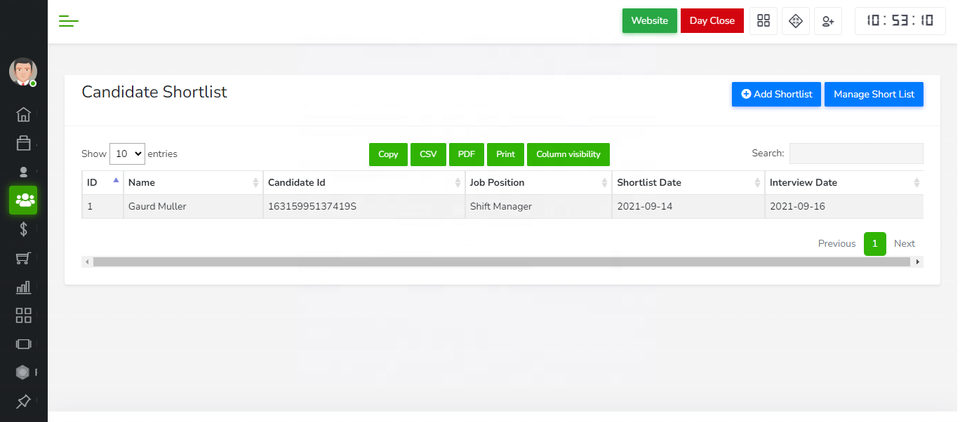Open the Column visibility options
Viewport: 960px width, 422px height.
[x=568, y=154]
